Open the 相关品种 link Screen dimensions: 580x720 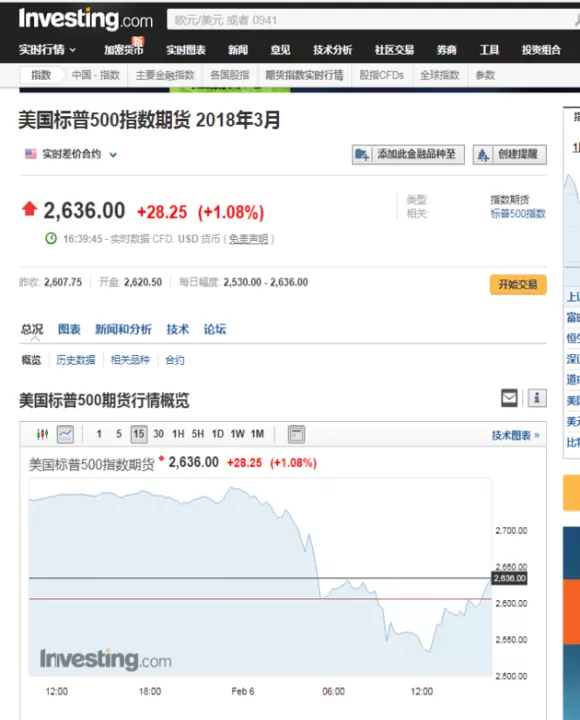click(x=130, y=360)
